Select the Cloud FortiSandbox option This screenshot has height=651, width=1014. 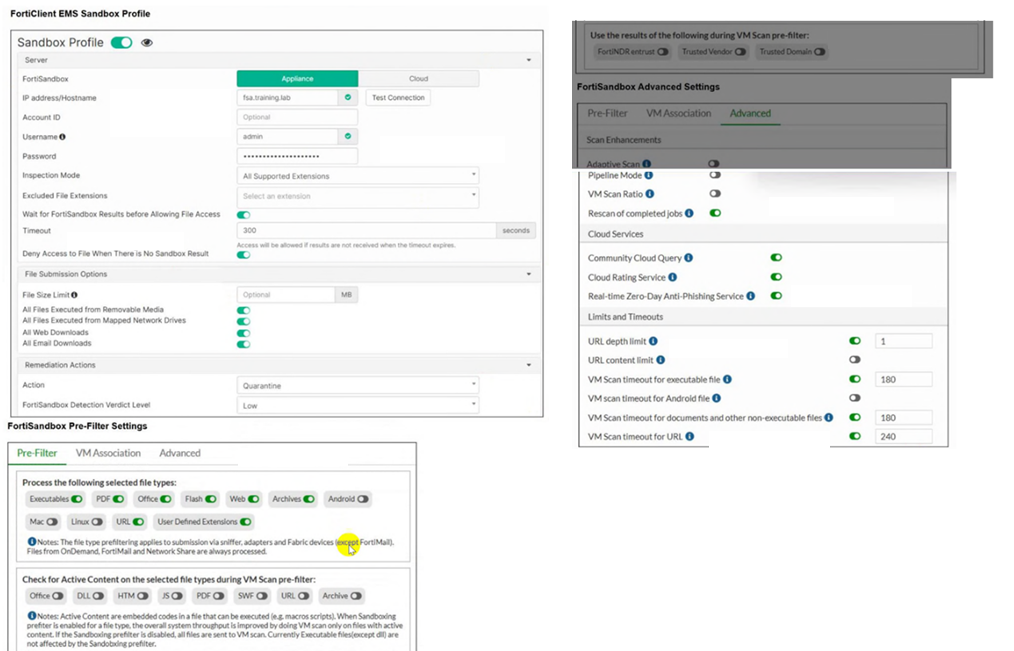coord(418,79)
